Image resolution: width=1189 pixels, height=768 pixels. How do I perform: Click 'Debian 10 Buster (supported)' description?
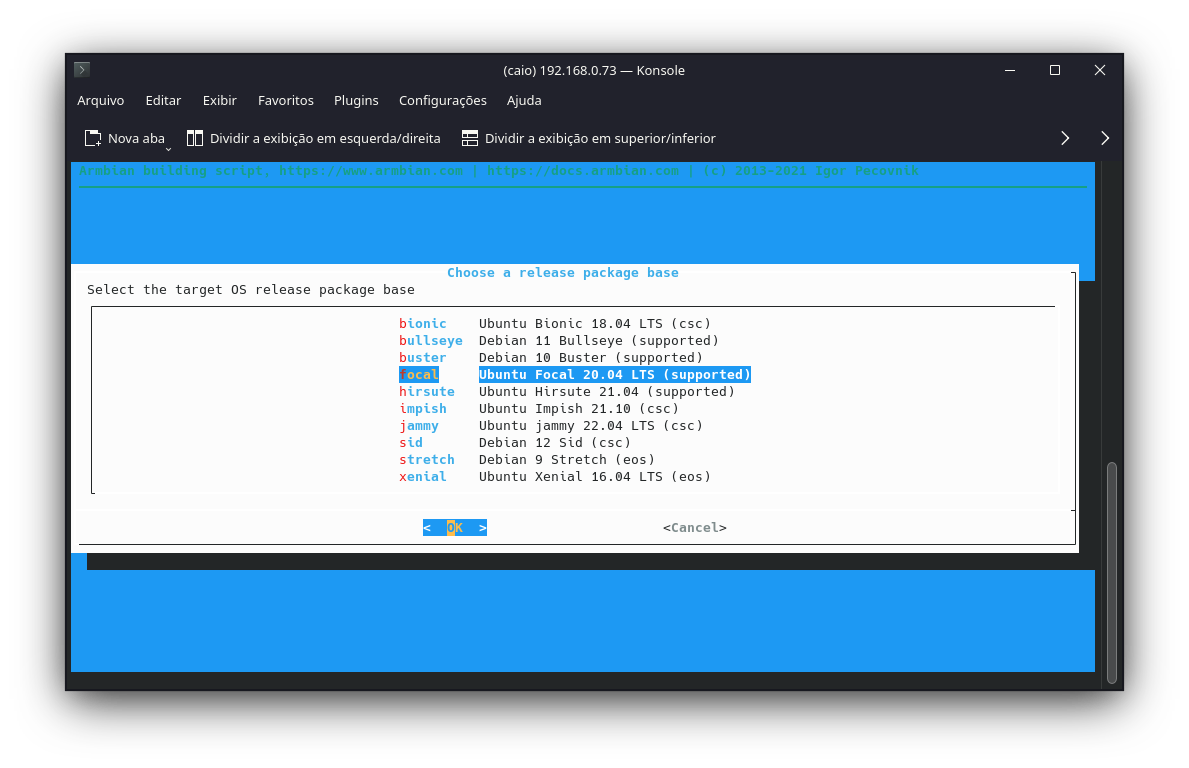click(591, 358)
